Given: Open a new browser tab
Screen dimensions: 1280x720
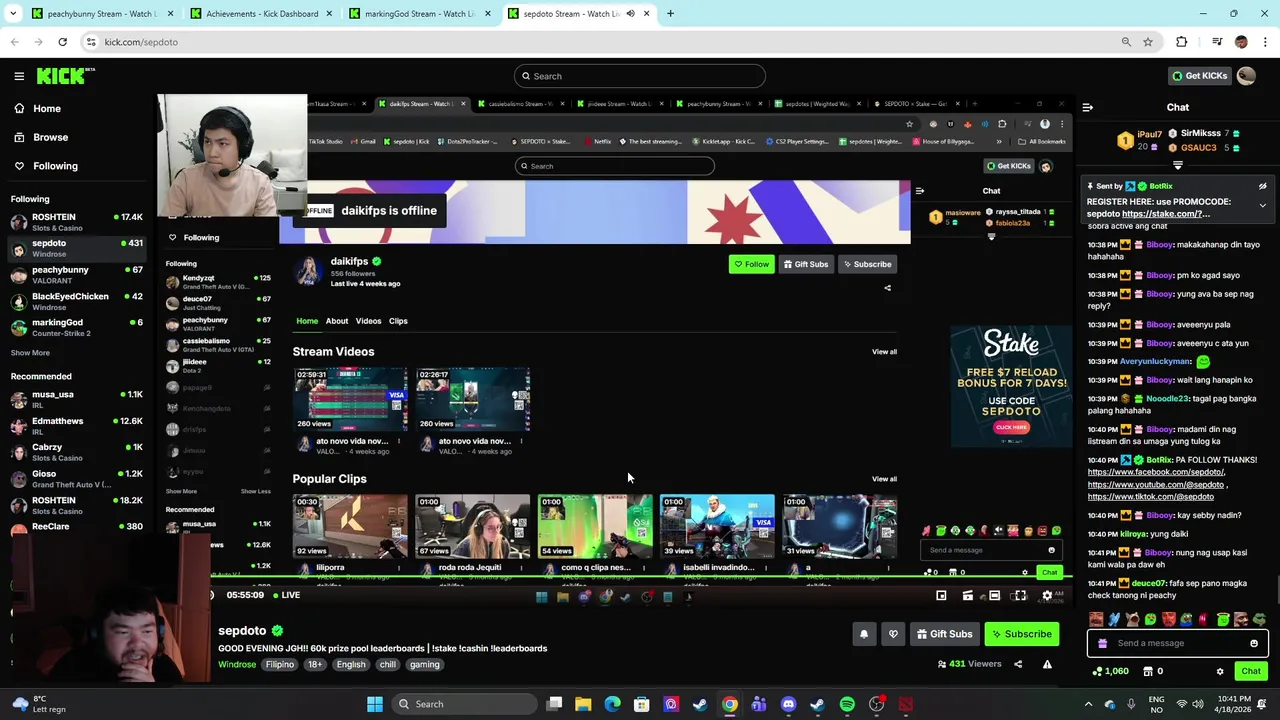Looking at the screenshot, I should pyautogui.click(x=670, y=14).
